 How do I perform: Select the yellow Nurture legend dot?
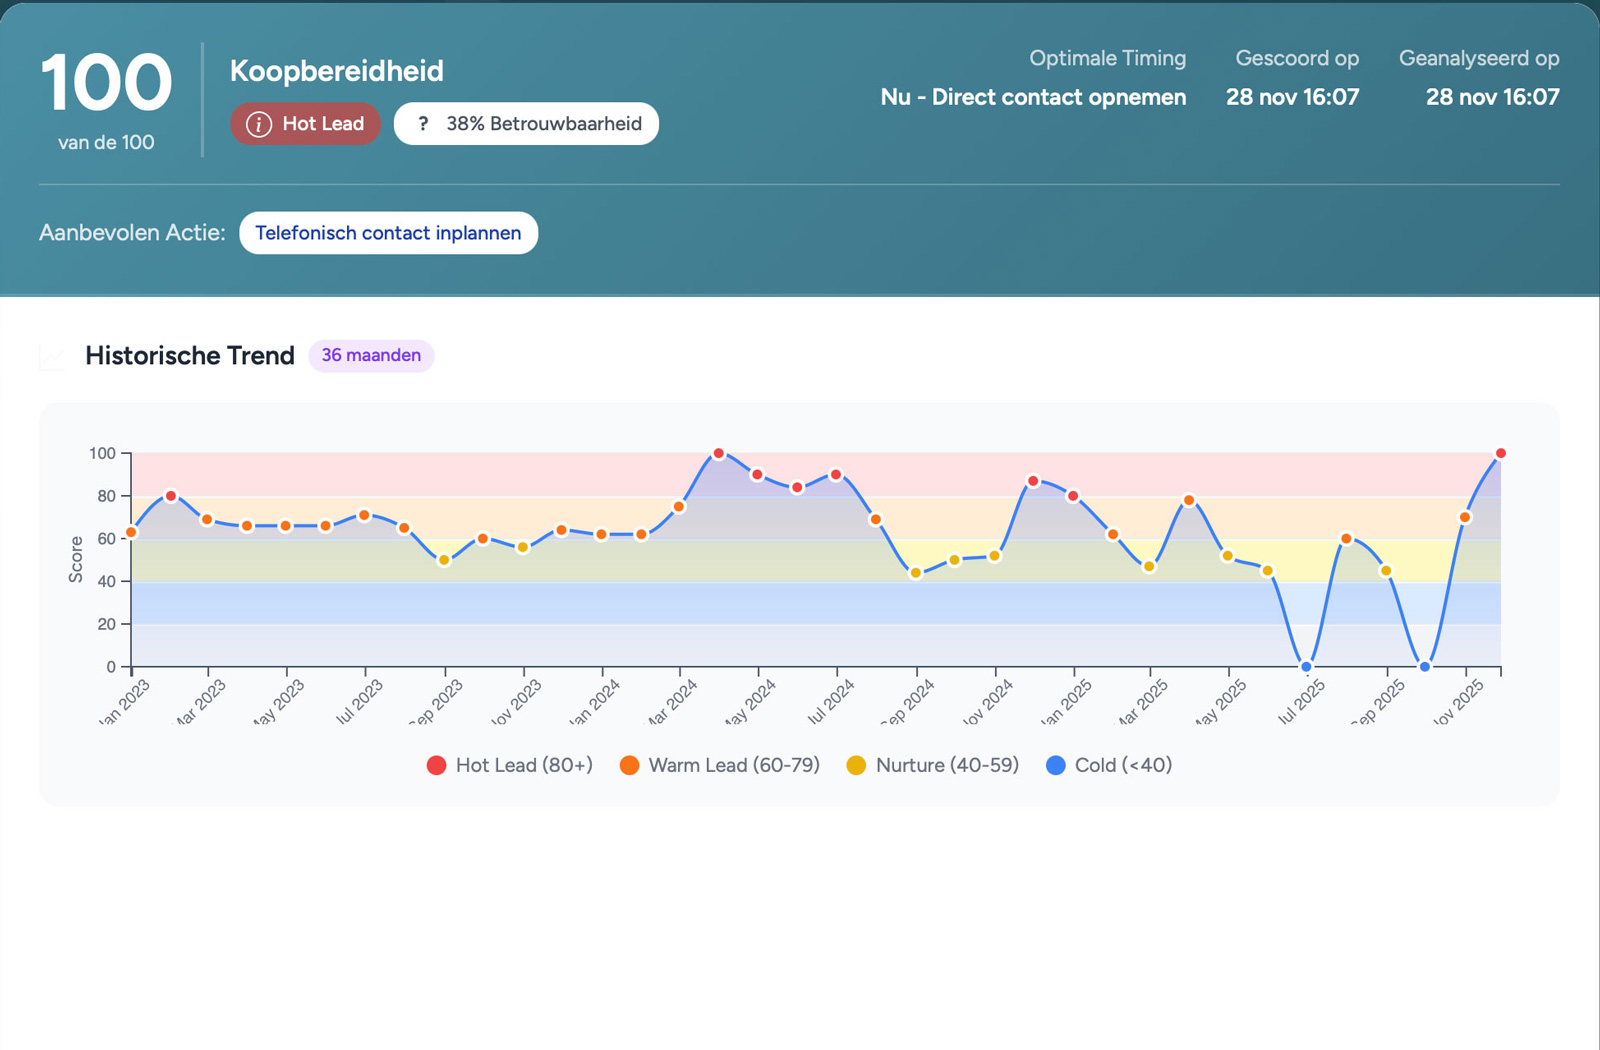(x=855, y=765)
